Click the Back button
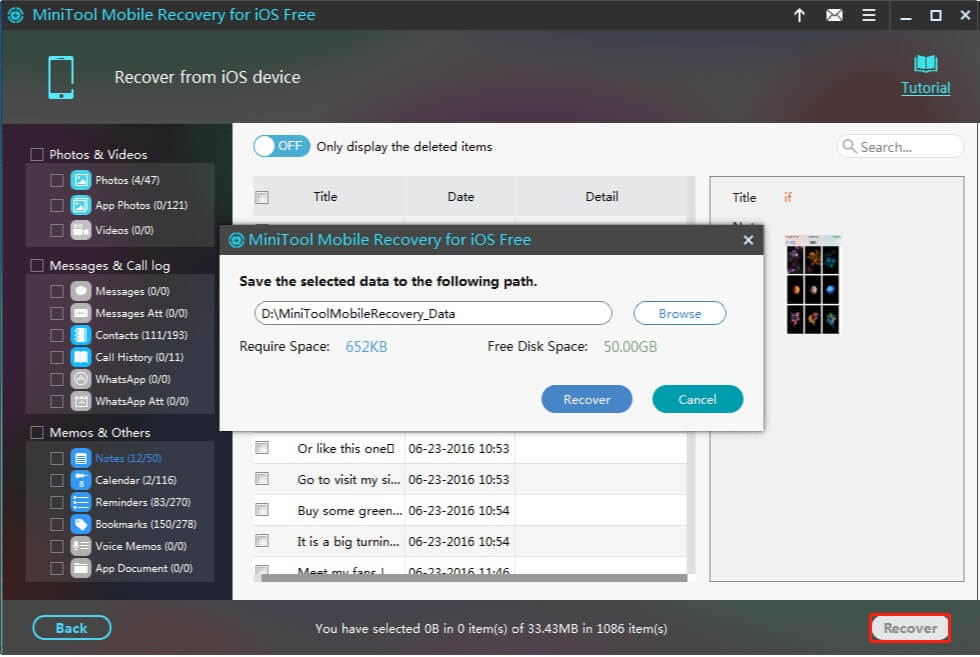 click(x=72, y=628)
